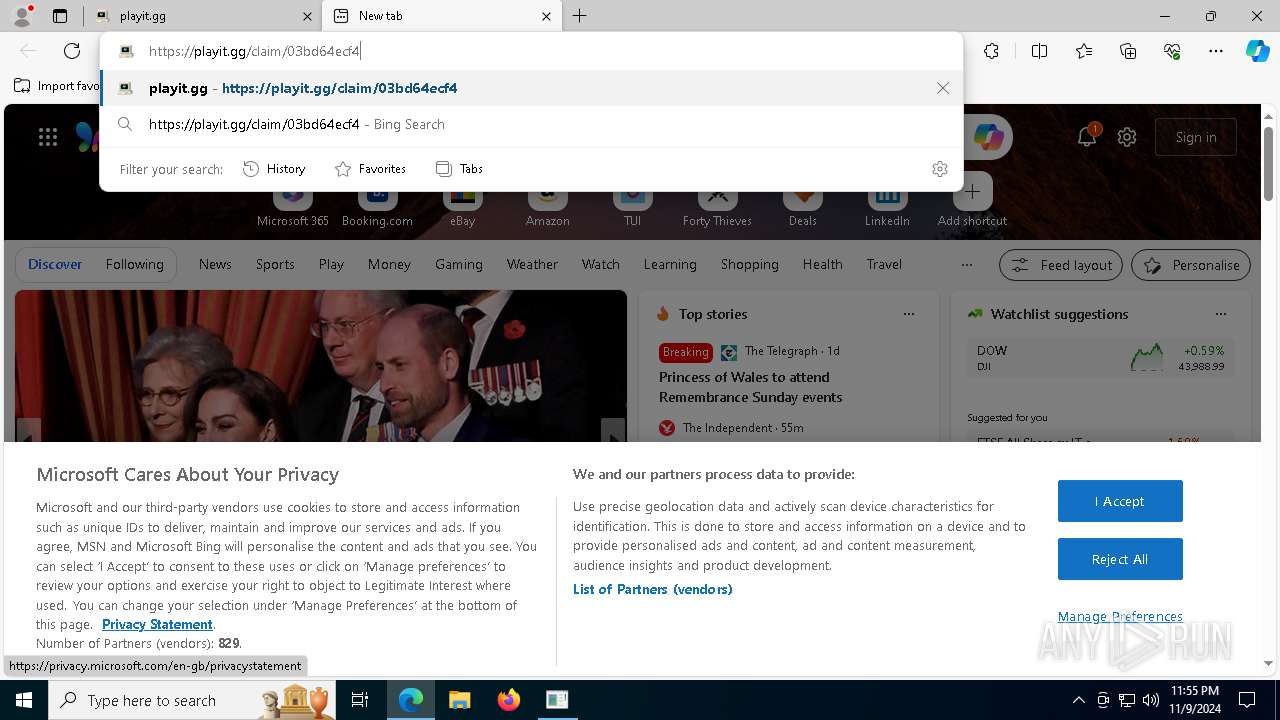The image size is (1280, 720).
Task: Click Reject All cookies button
Action: 1120,559
